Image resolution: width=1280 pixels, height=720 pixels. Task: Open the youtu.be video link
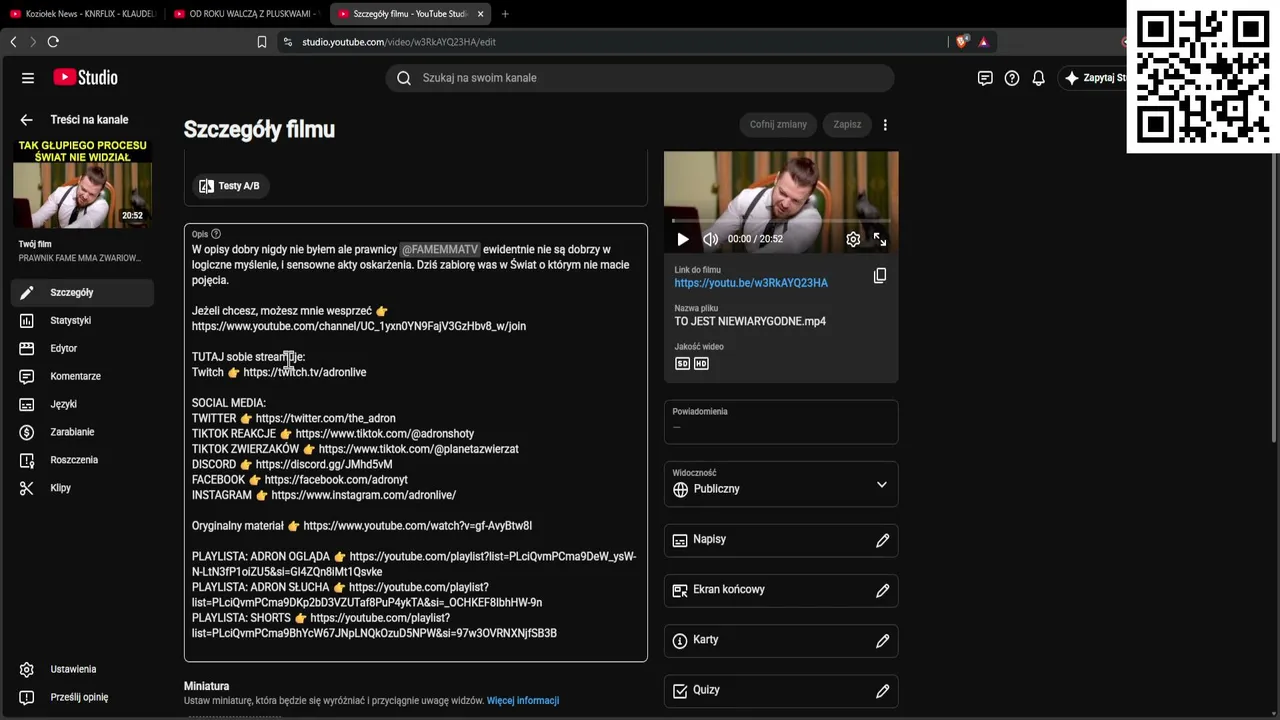(751, 283)
